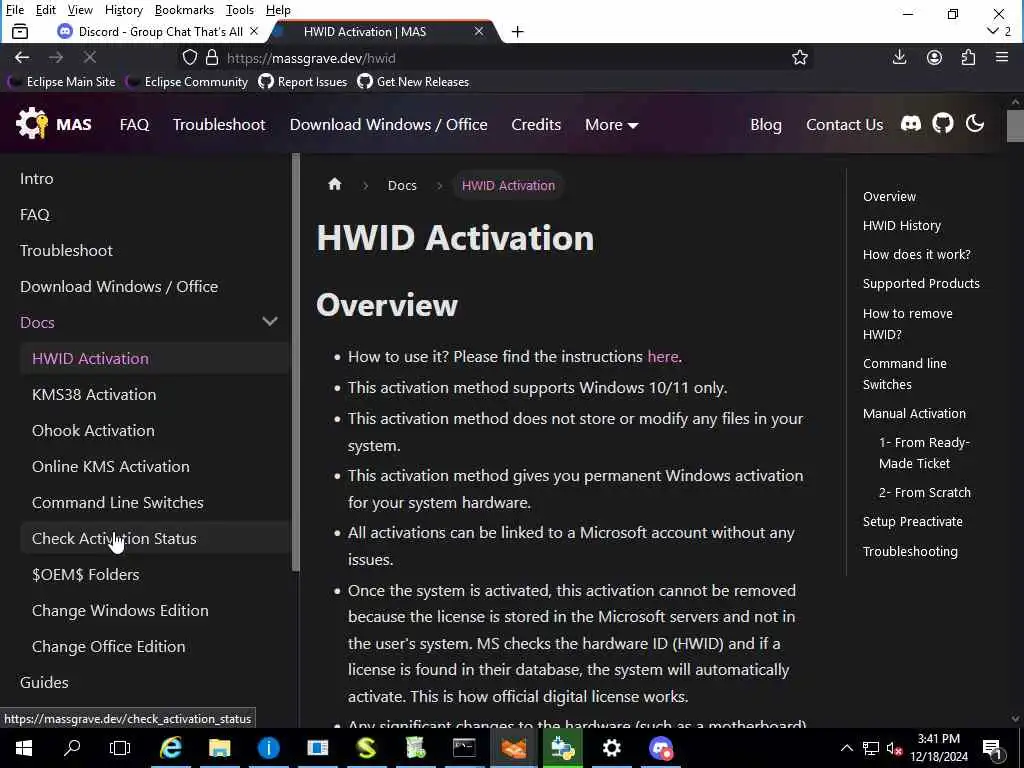
Task: Open the File menu
Action: click(14, 10)
